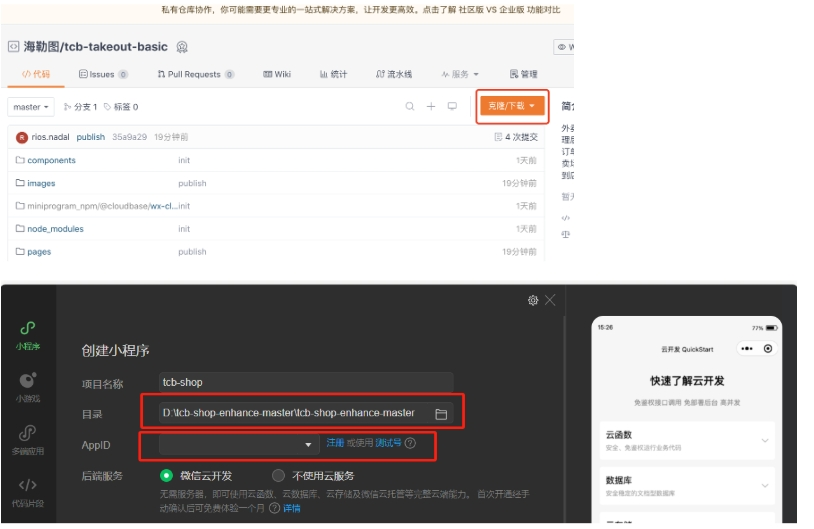Click the 详情 link

tap(292, 508)
